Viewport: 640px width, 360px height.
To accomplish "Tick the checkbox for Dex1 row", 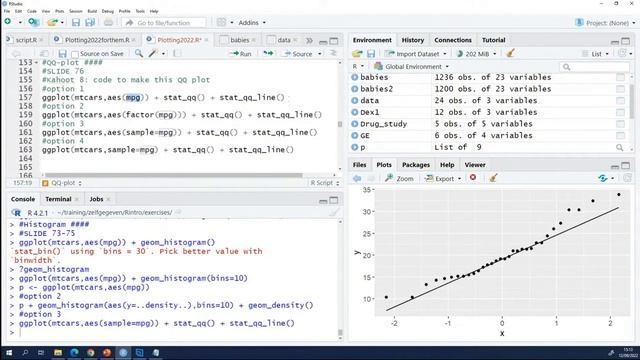I will (x=620, y=112).
